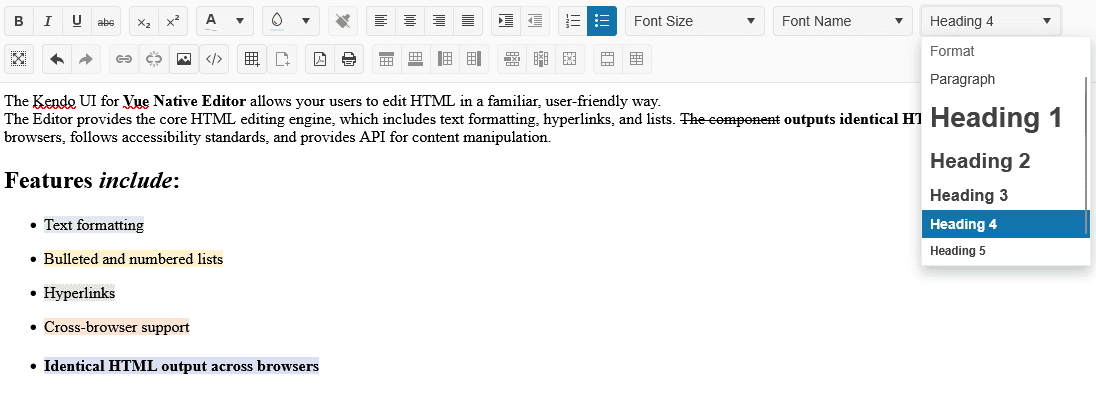Click 'Identical HTML output across browsers' bullet

[182, 366]
